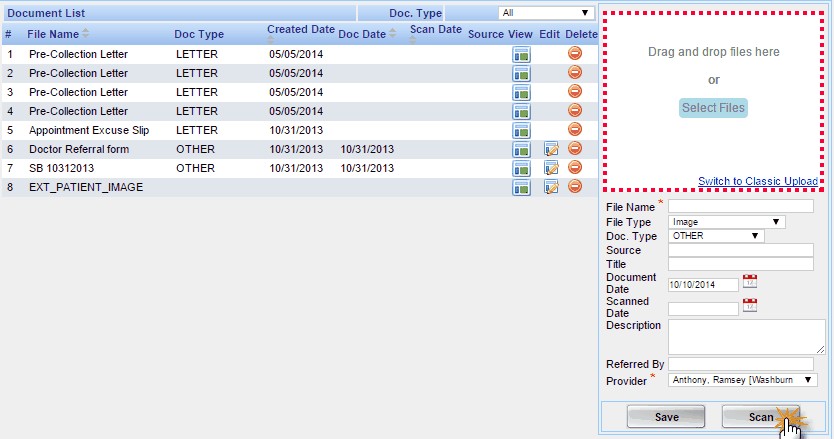Delete the EXT_PATIENT_IMAGE document

click(x=575, y=187)
